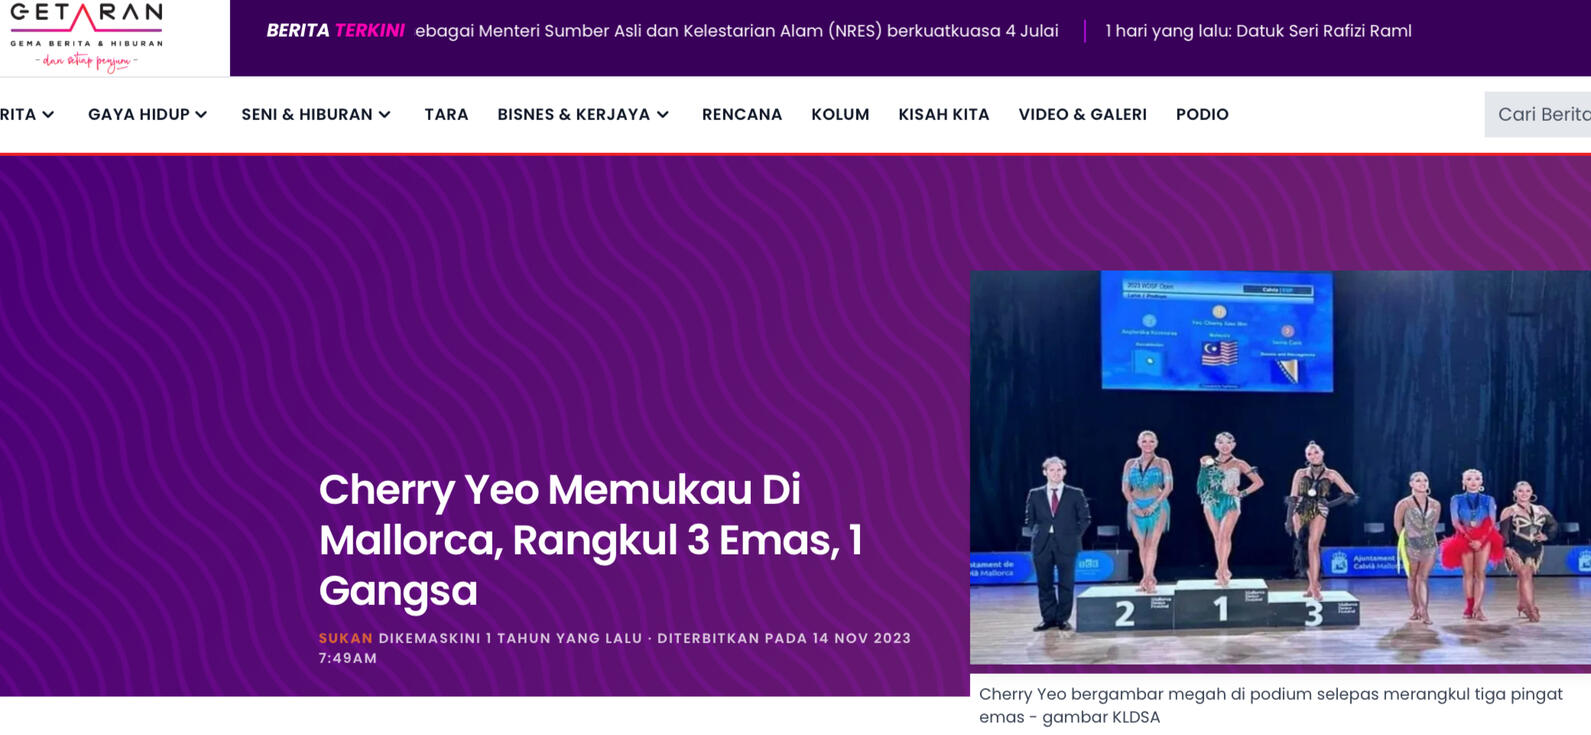Go to the Rencana section
The image size is (1591, 735).
coord(741,115)
